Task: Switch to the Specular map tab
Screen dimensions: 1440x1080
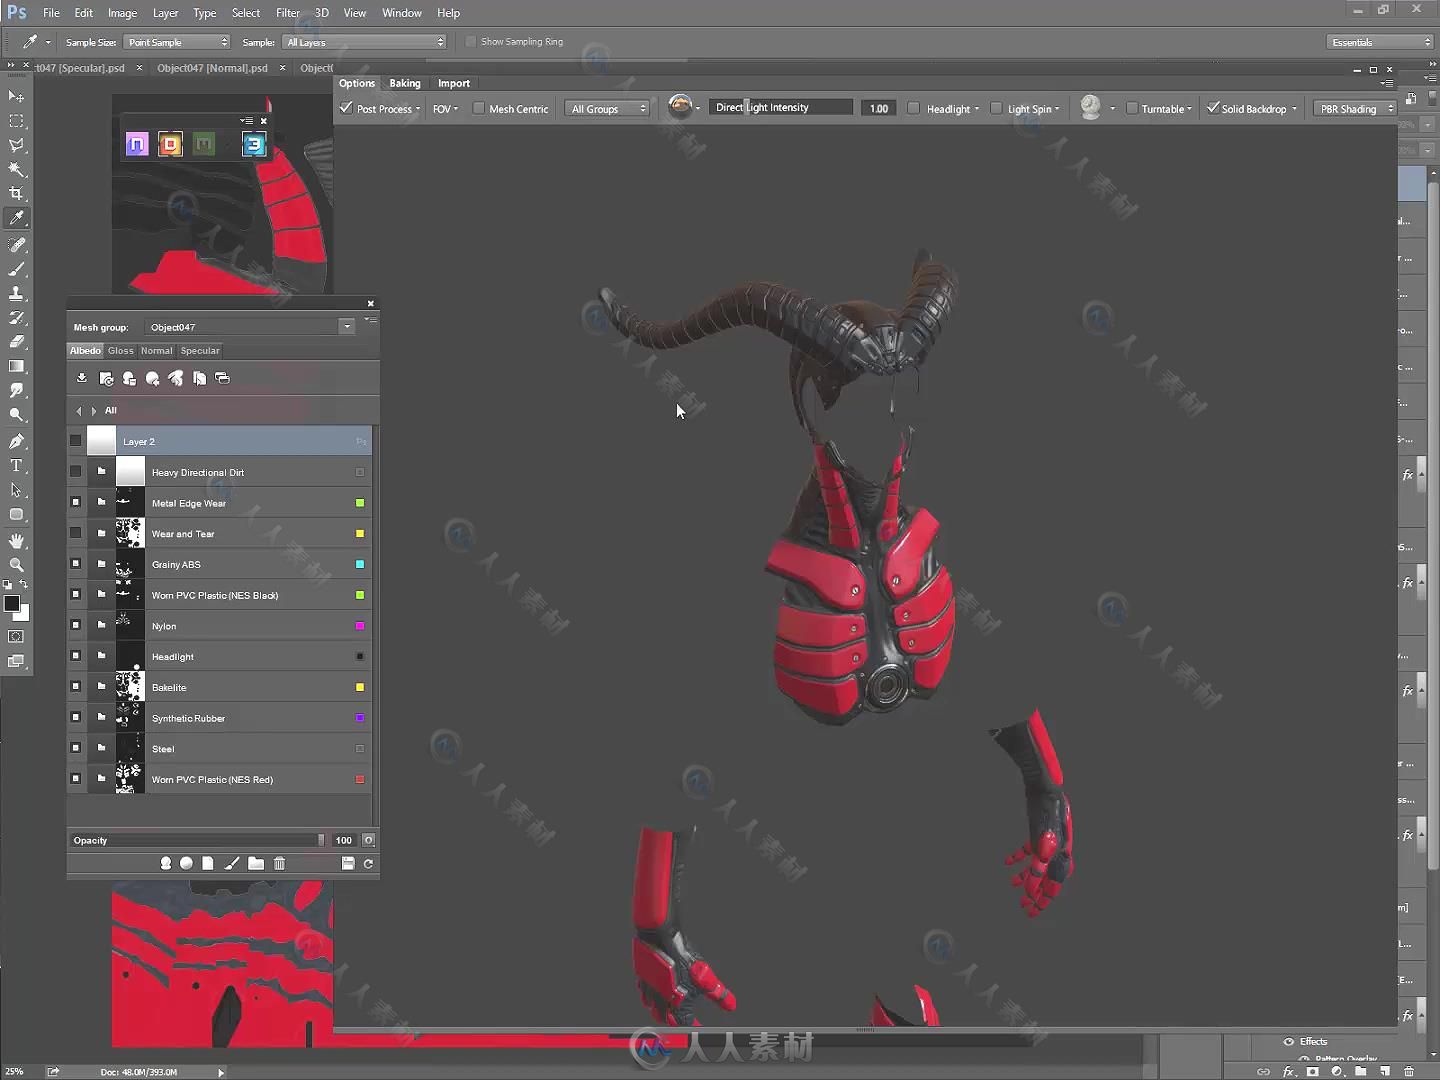Action: tap(200, 351)
